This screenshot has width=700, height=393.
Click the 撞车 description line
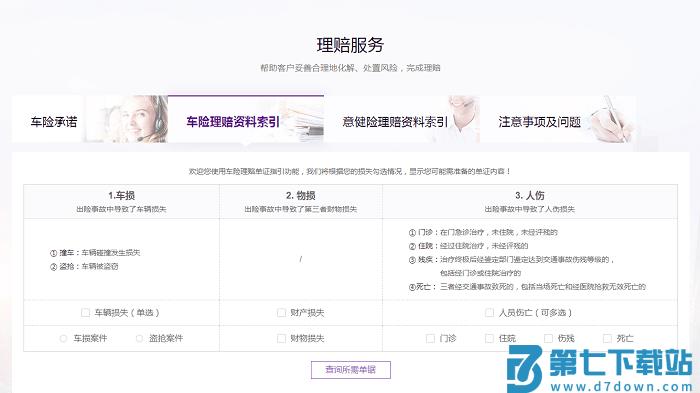(x=95, y=253)
